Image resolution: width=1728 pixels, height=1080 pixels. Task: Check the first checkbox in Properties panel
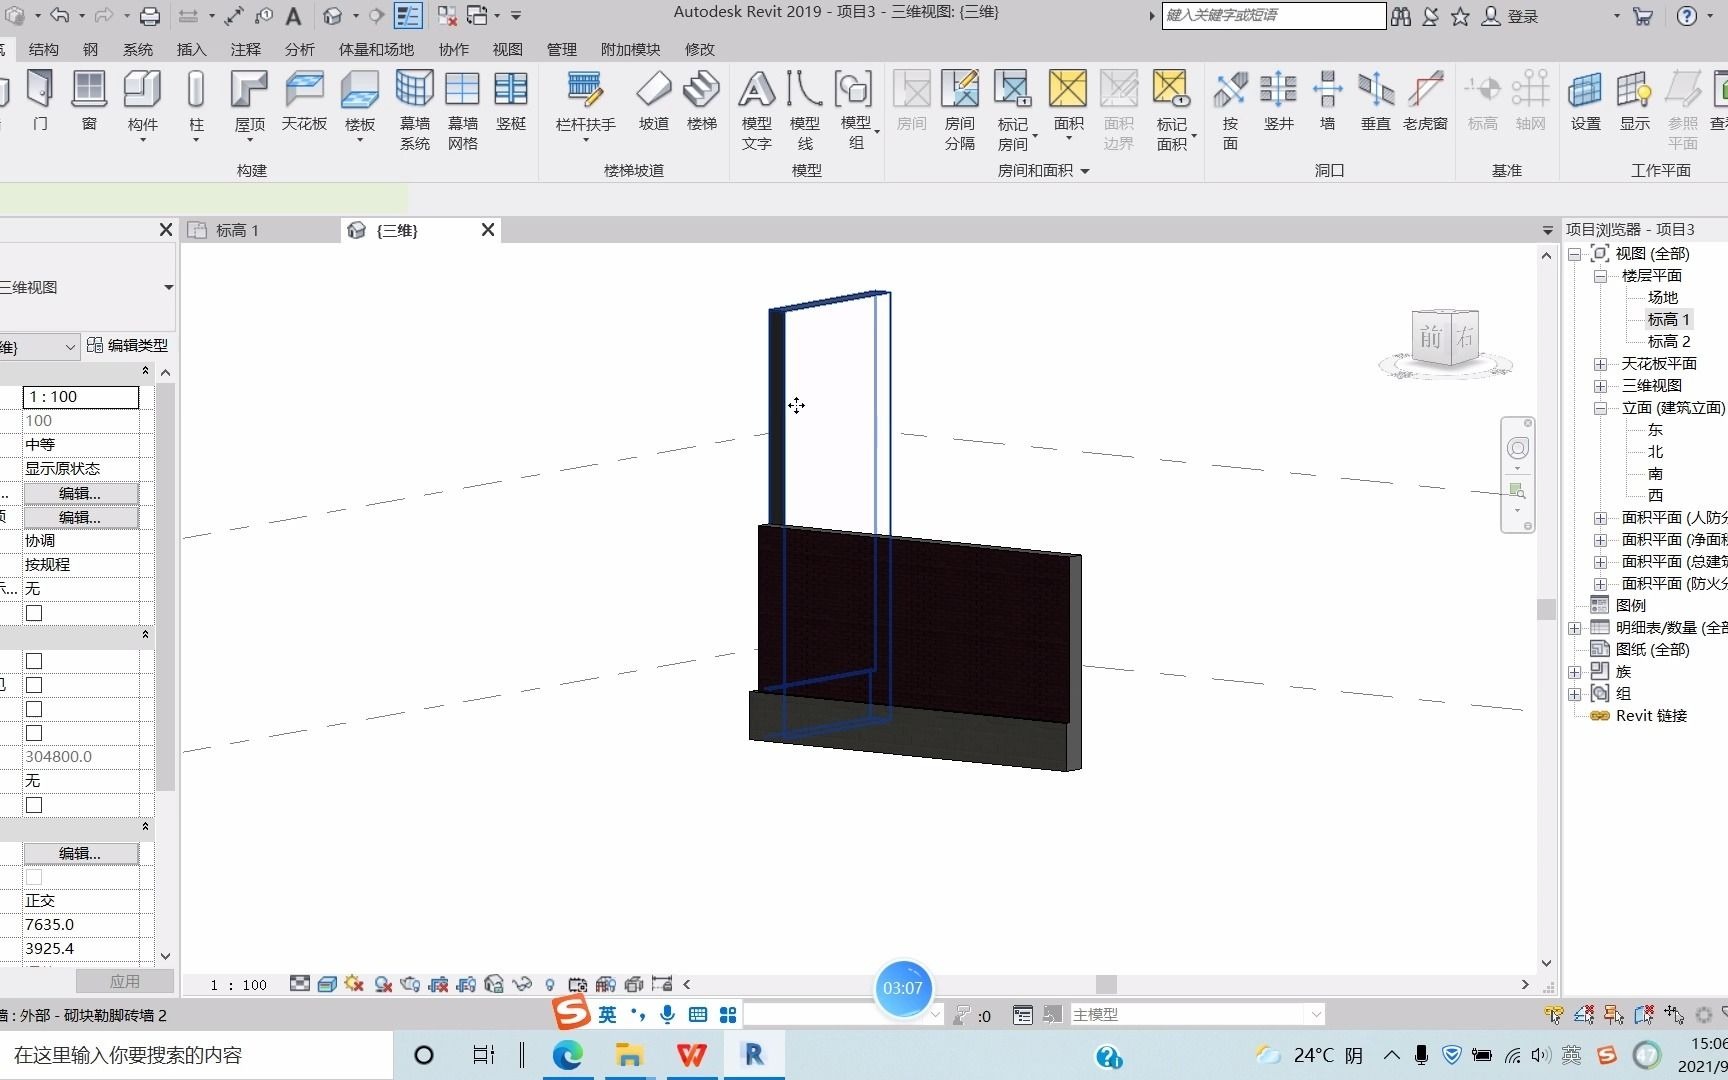[34, 613]
